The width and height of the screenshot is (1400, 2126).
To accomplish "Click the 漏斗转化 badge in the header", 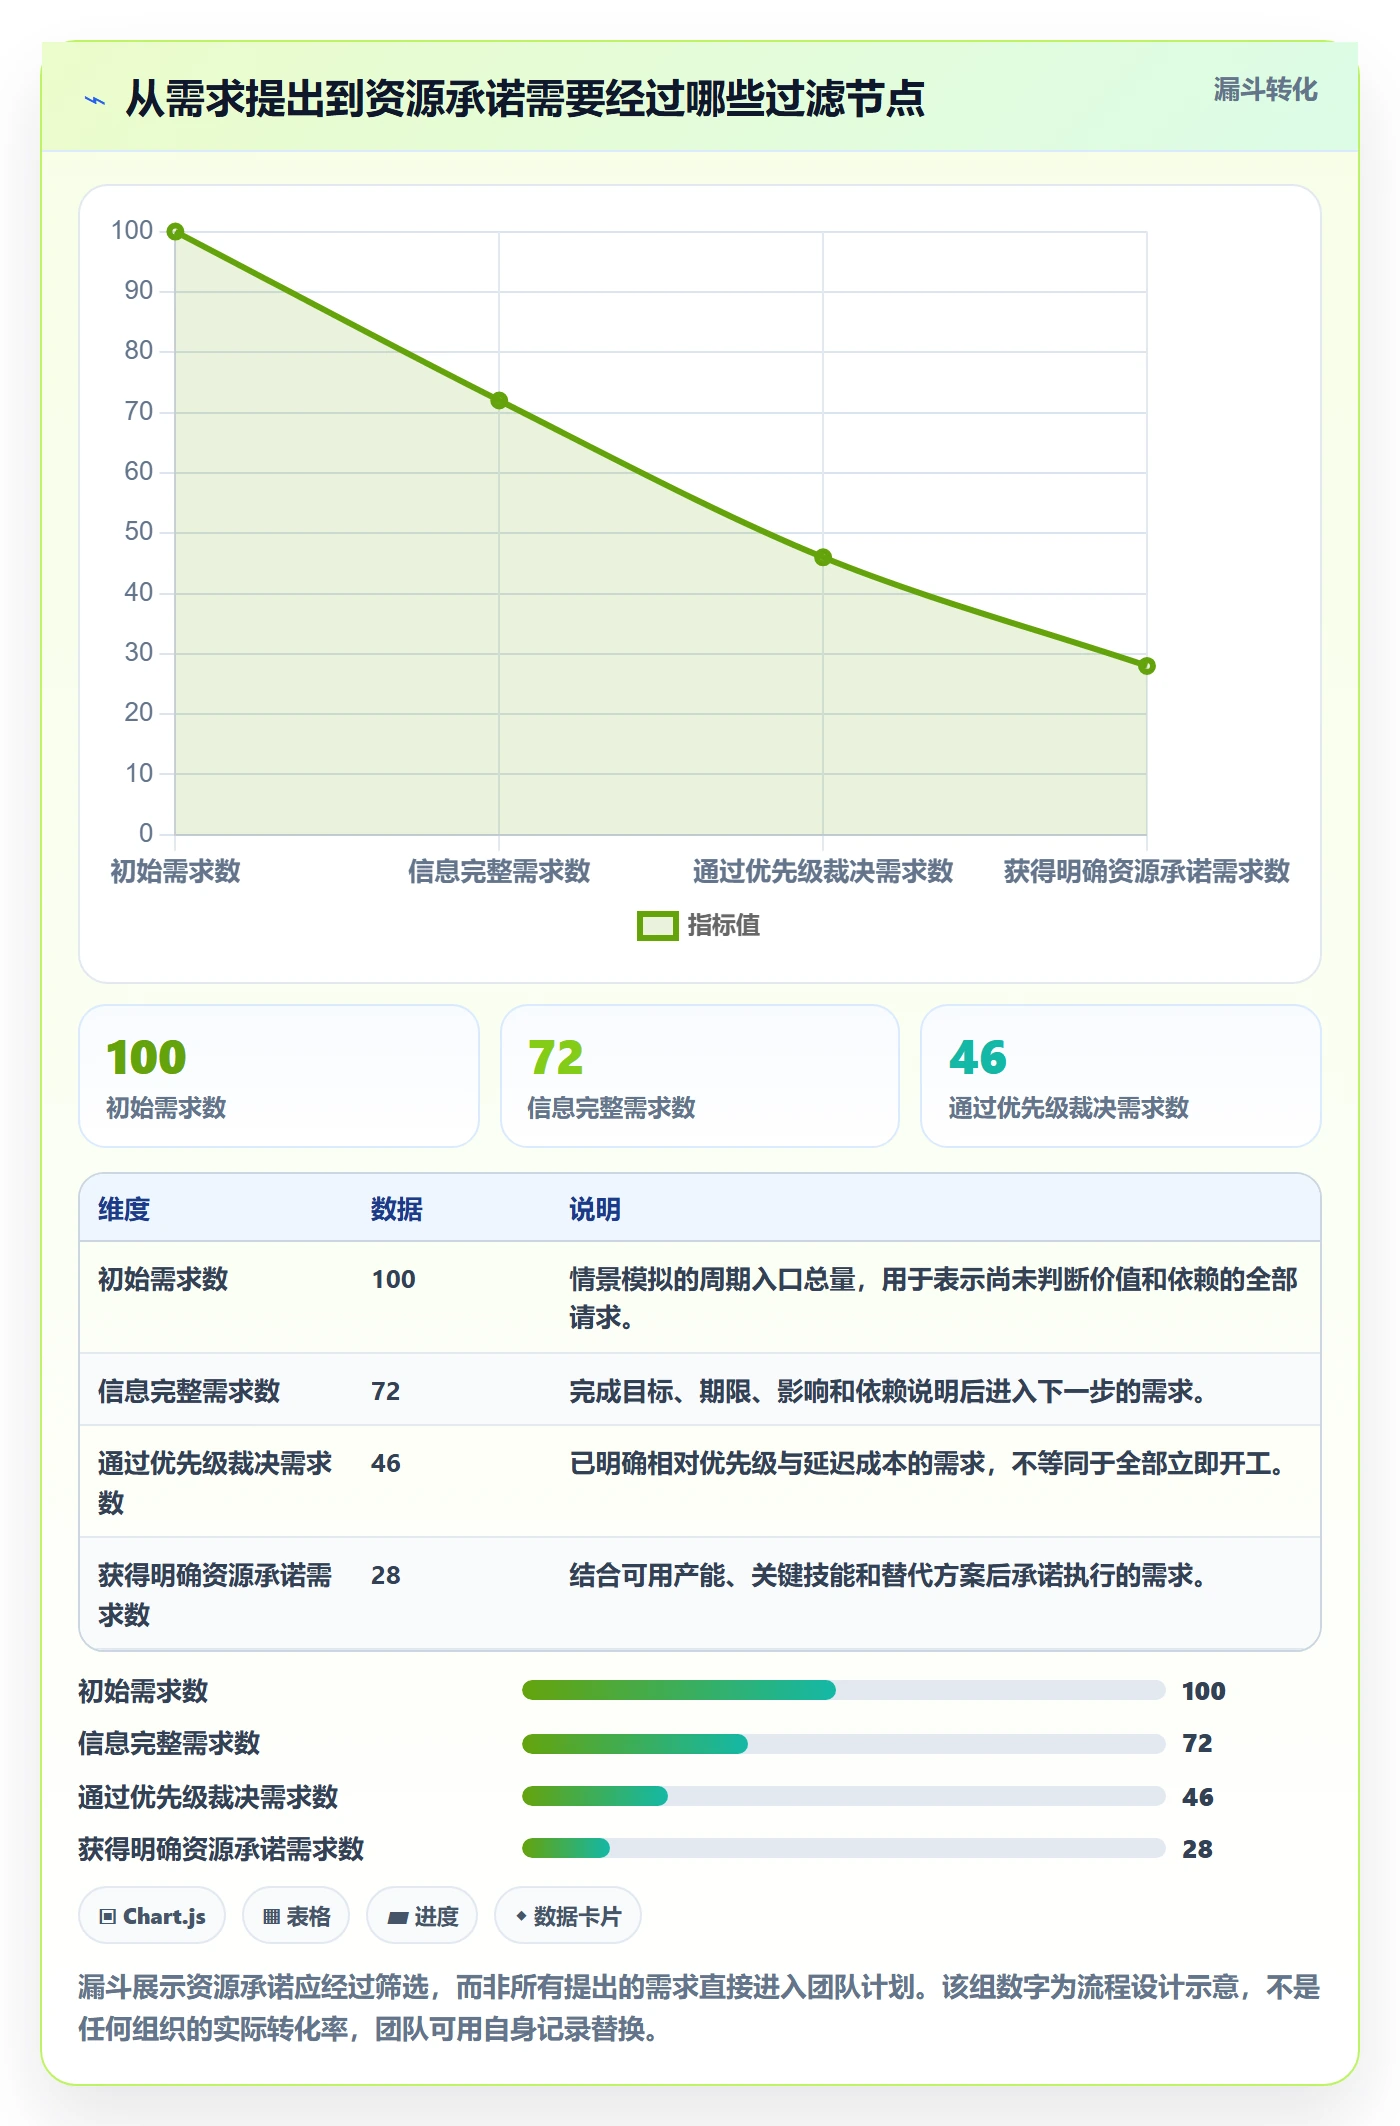I will 1265,90.
